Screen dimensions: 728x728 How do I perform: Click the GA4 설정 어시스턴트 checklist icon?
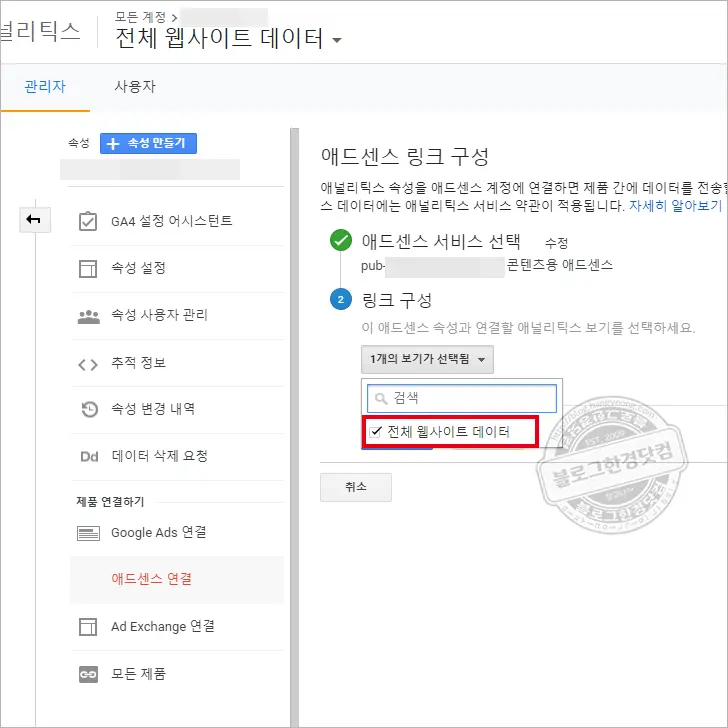click(88, 221)
